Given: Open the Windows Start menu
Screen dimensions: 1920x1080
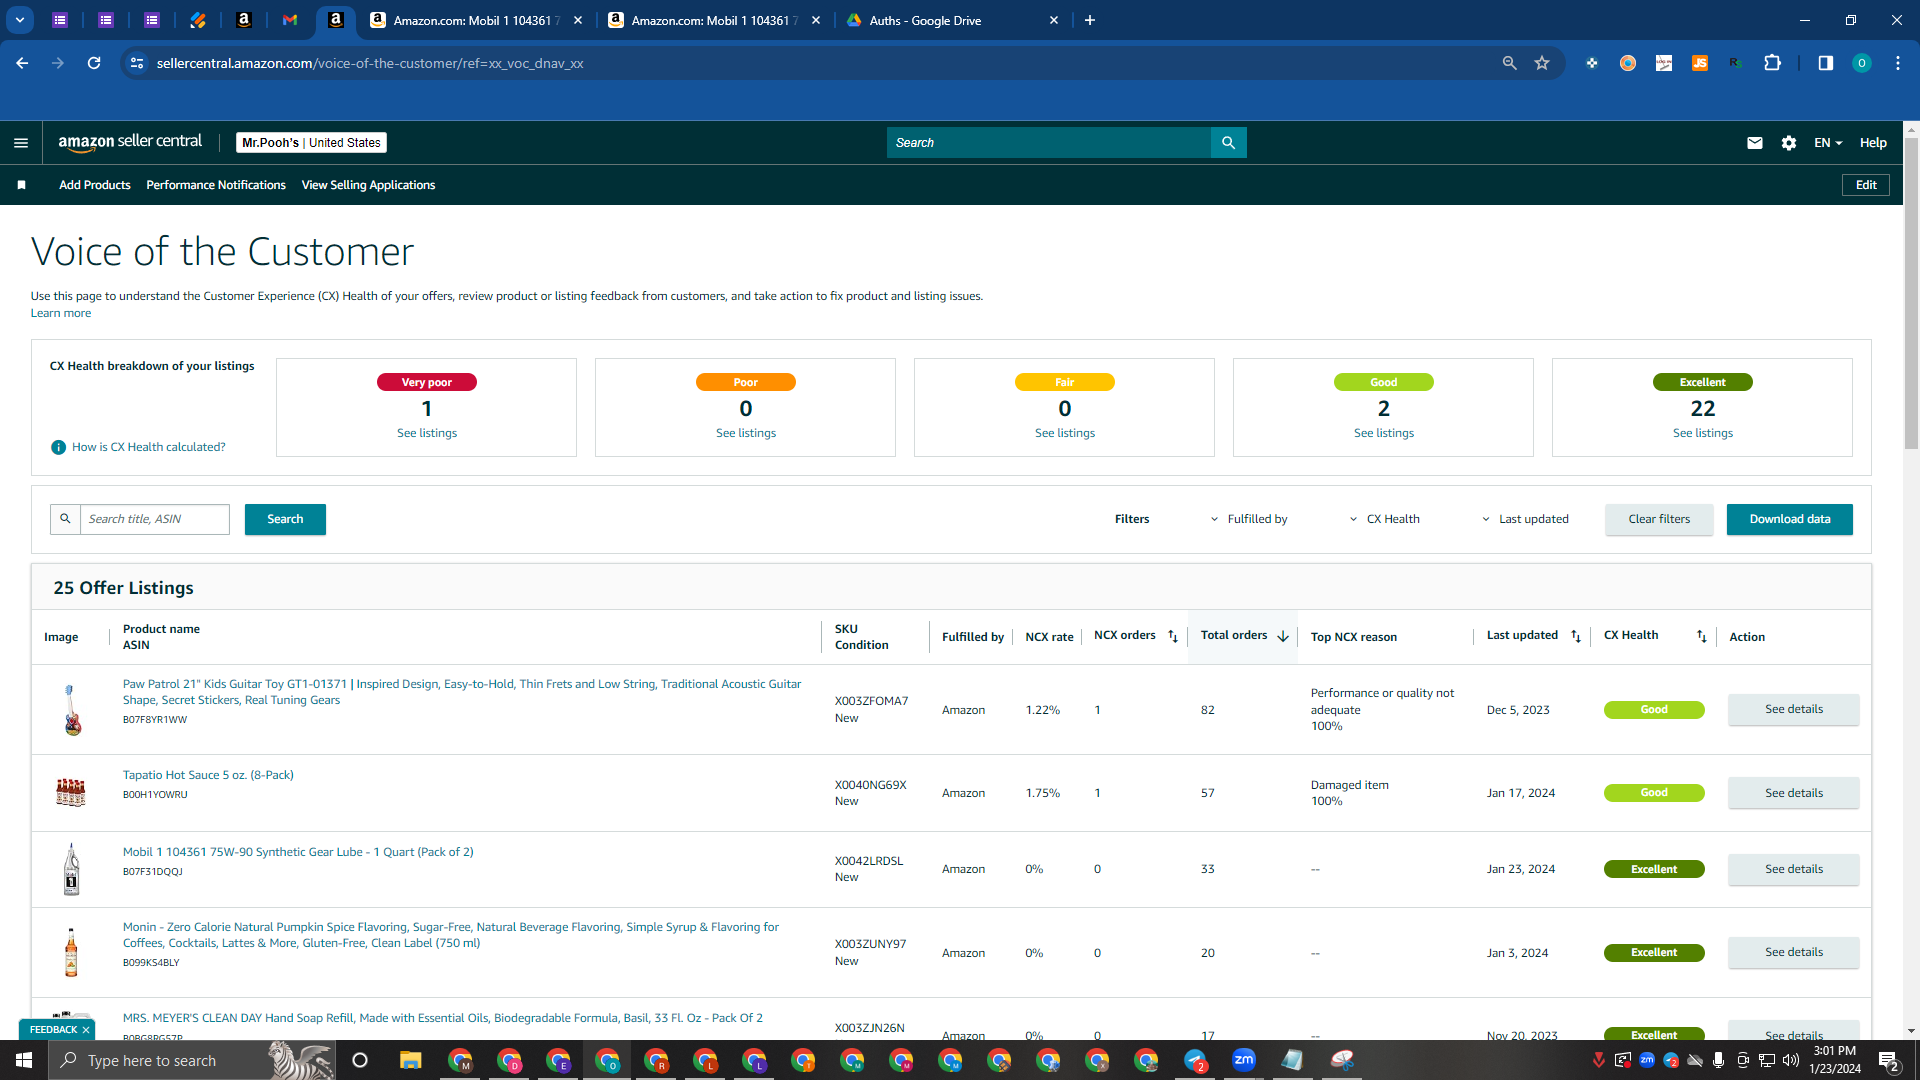Looking at the screenshot, I should pos(24,1060).
